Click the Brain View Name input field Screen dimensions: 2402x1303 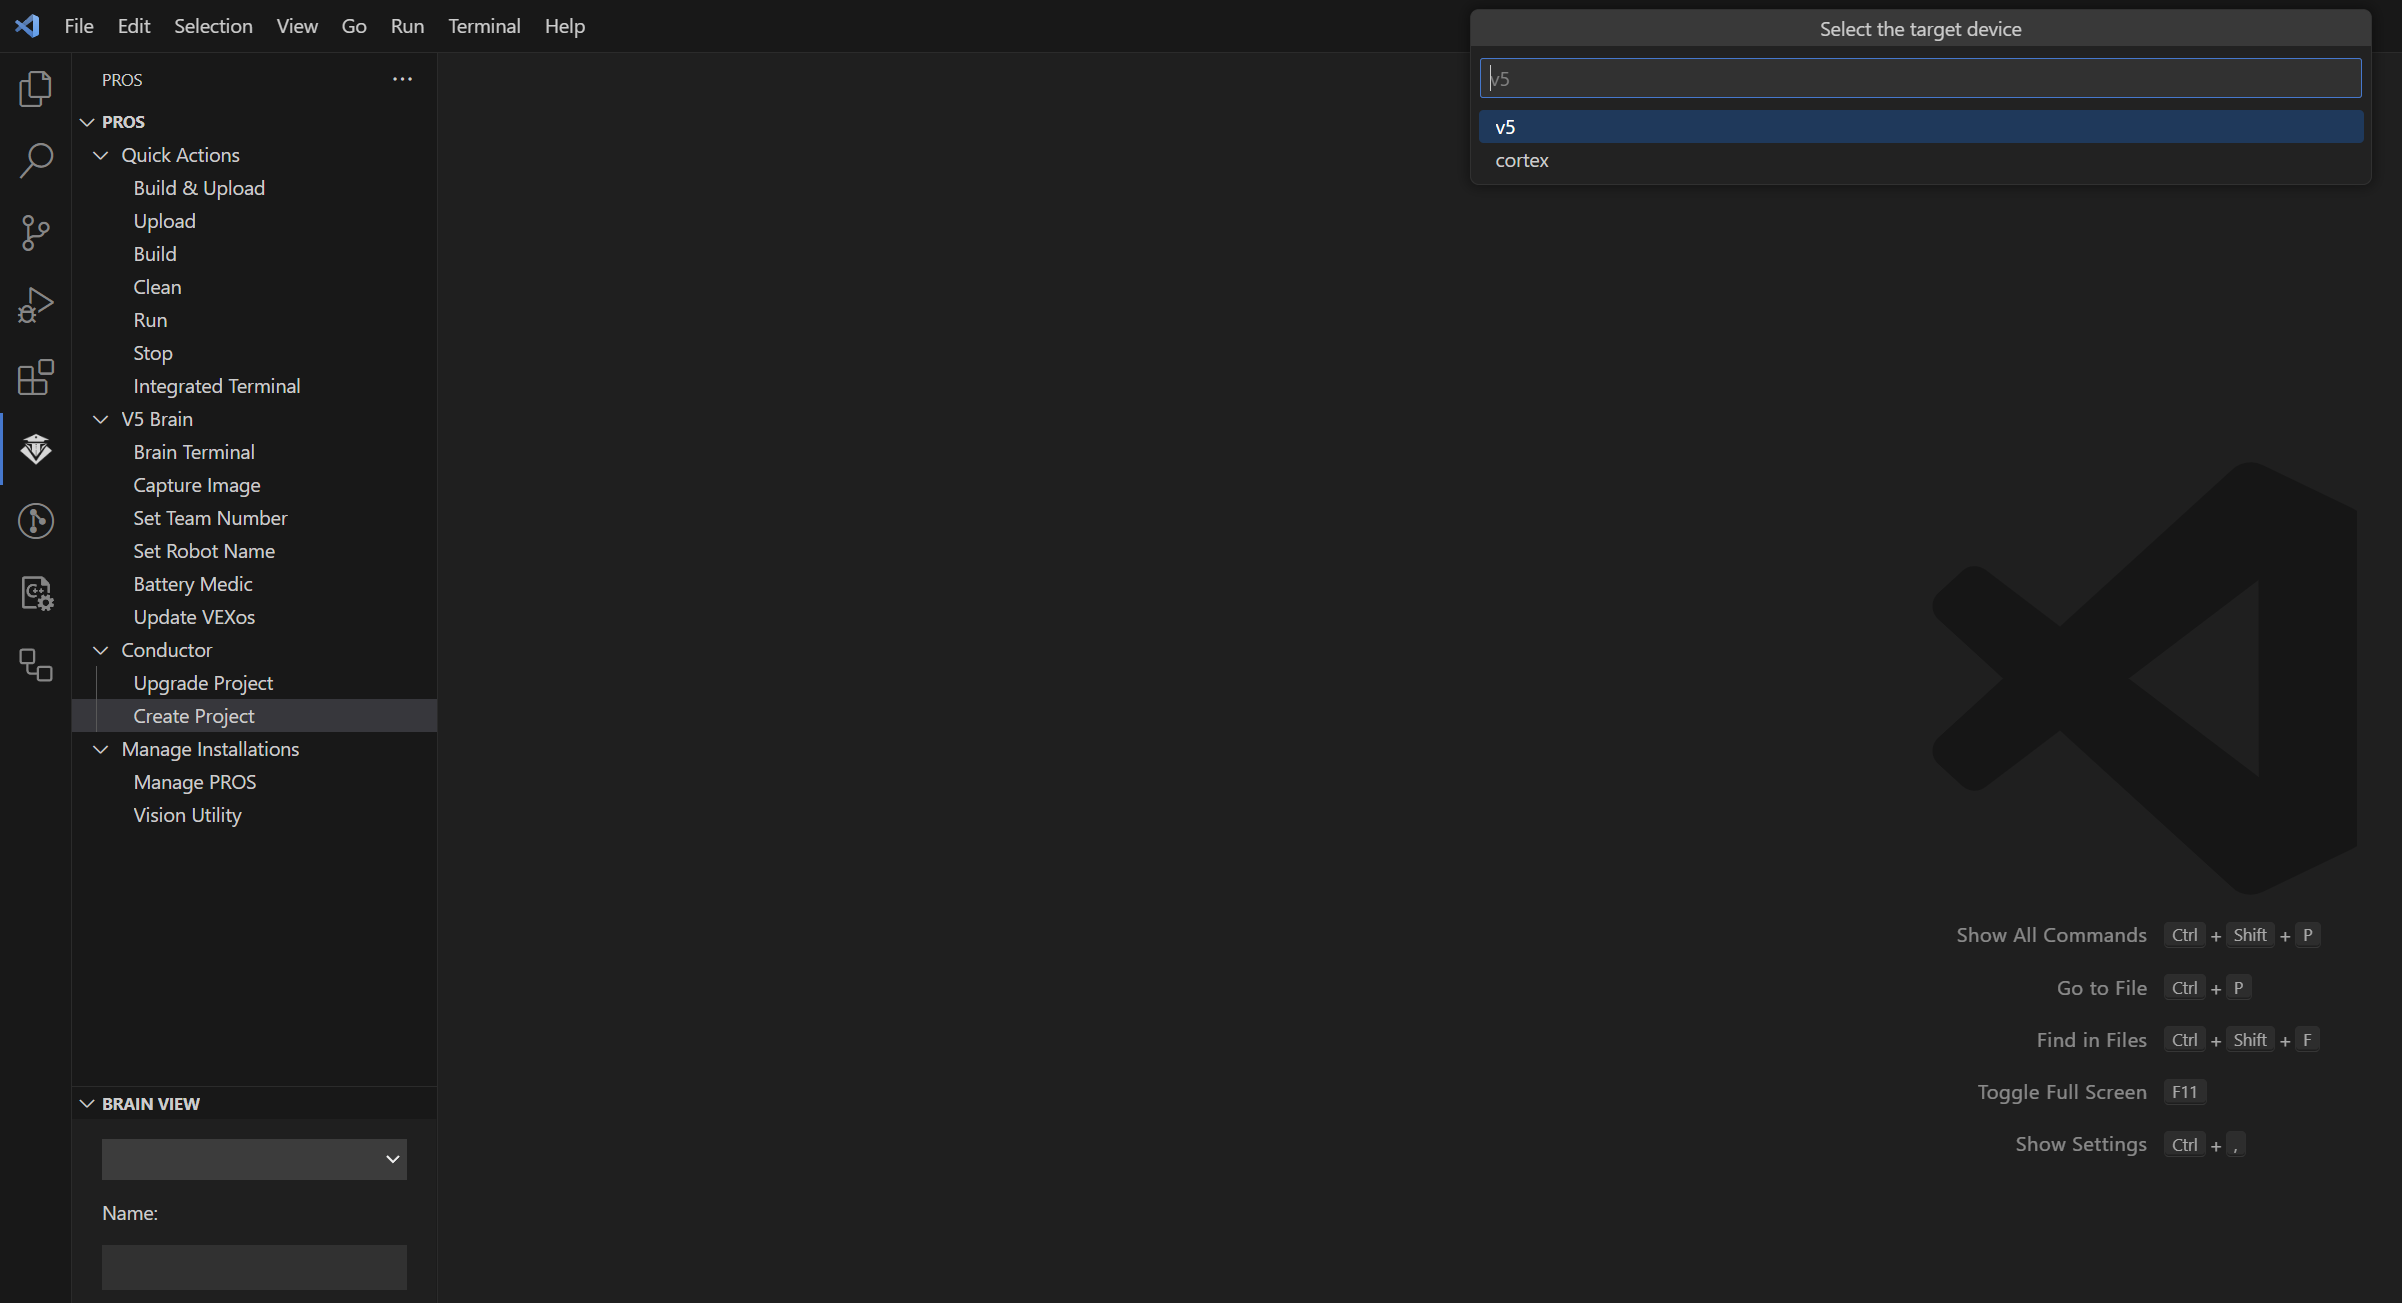tap(254, 1267)
